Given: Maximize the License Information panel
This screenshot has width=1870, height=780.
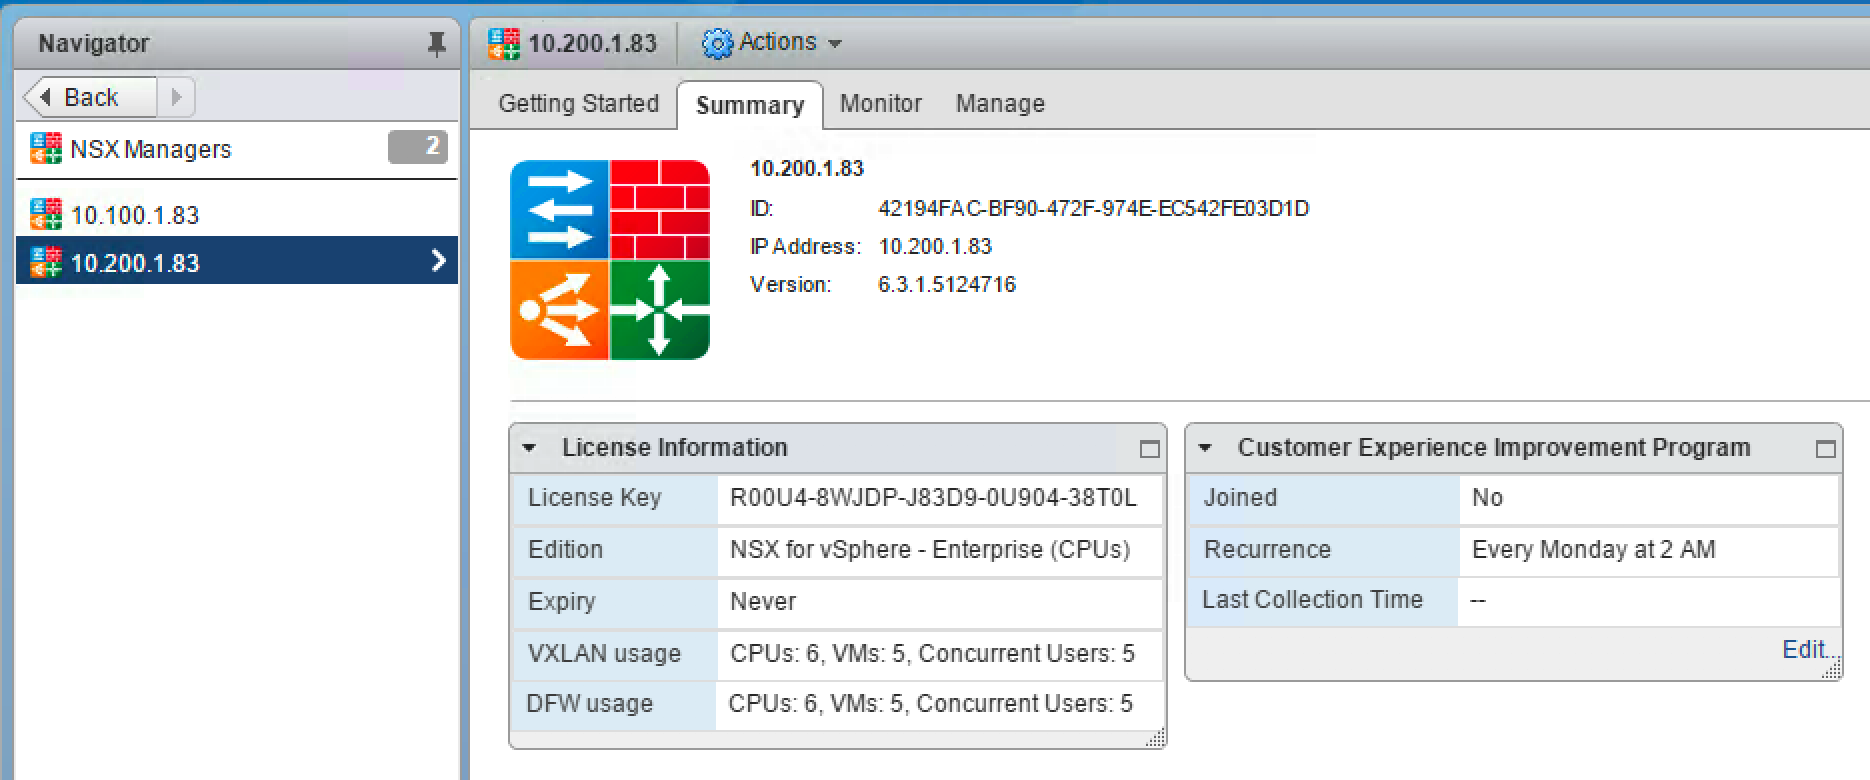Looking at the screenshot, I should (1149, 449).
